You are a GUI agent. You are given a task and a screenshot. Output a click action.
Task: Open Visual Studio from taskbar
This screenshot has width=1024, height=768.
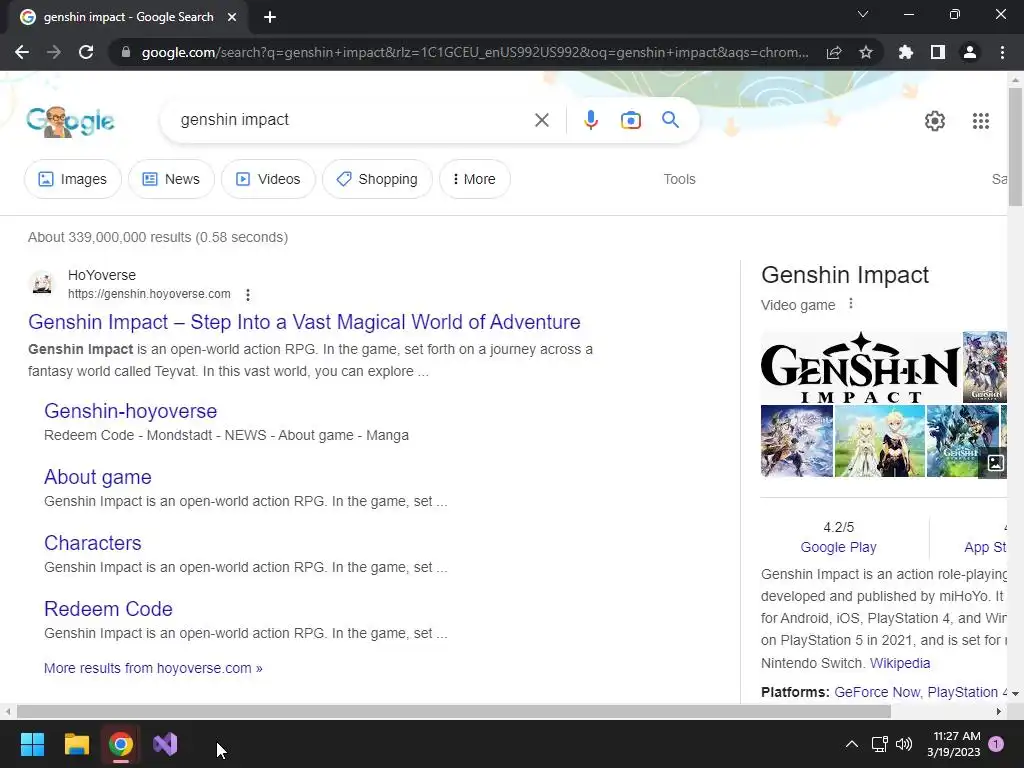point(165,744)
